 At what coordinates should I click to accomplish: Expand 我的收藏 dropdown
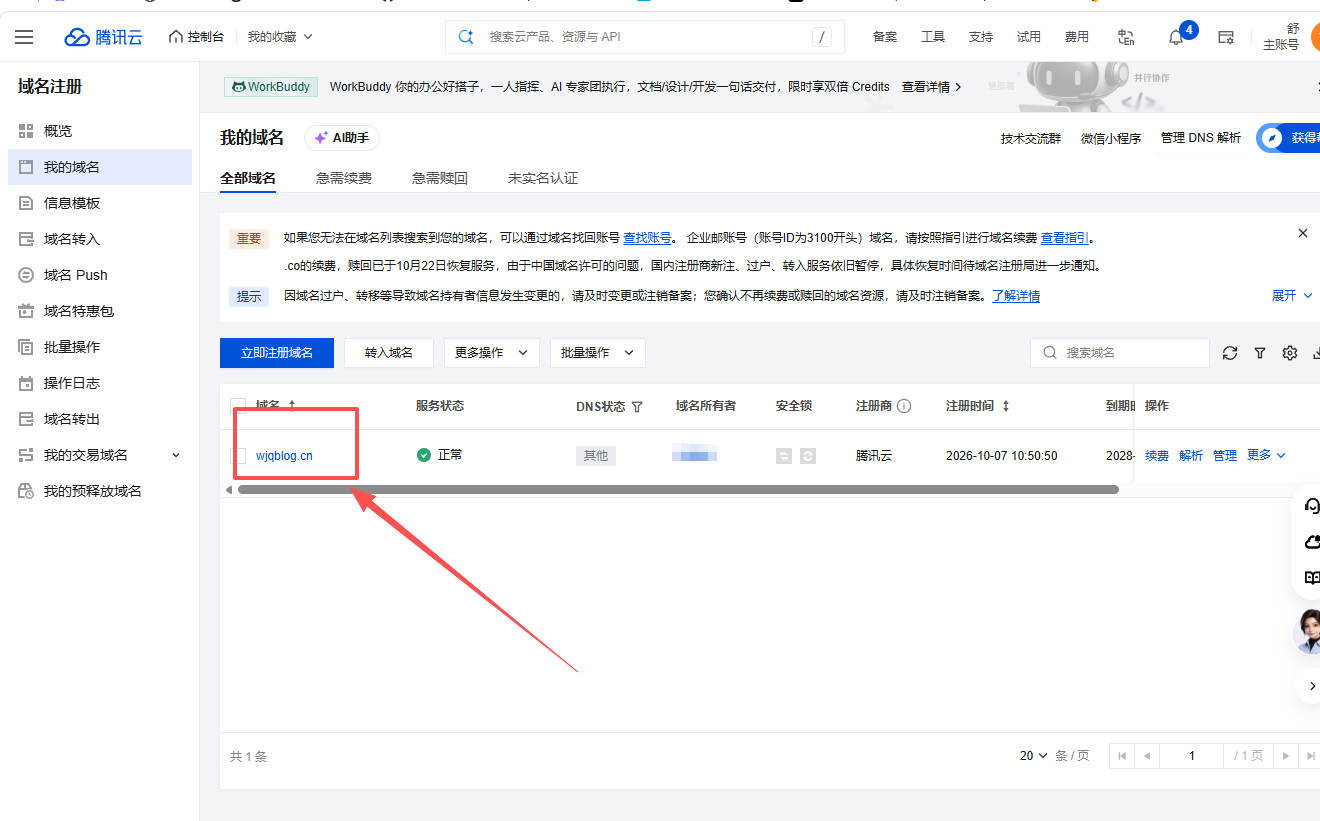[280, 37]
